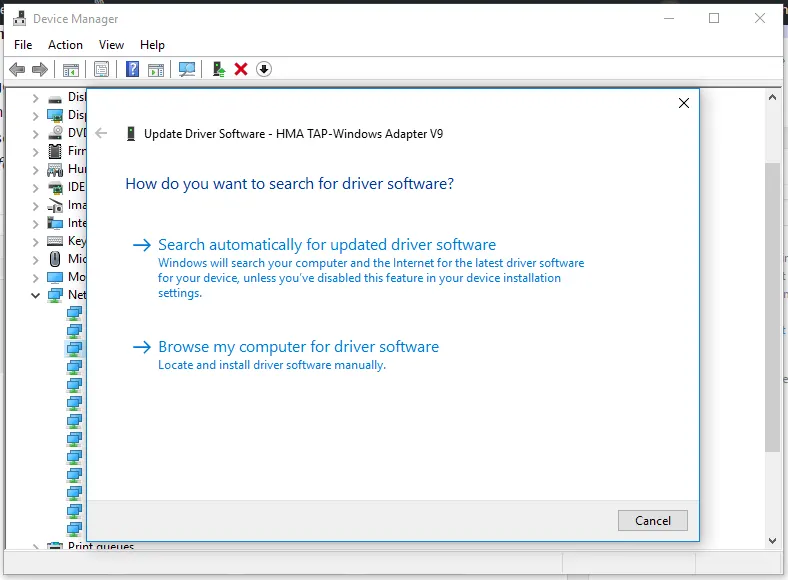Click the Scan for hardware changes icon
This screenshot has width=788, height=580.
[x=187, y=69]
